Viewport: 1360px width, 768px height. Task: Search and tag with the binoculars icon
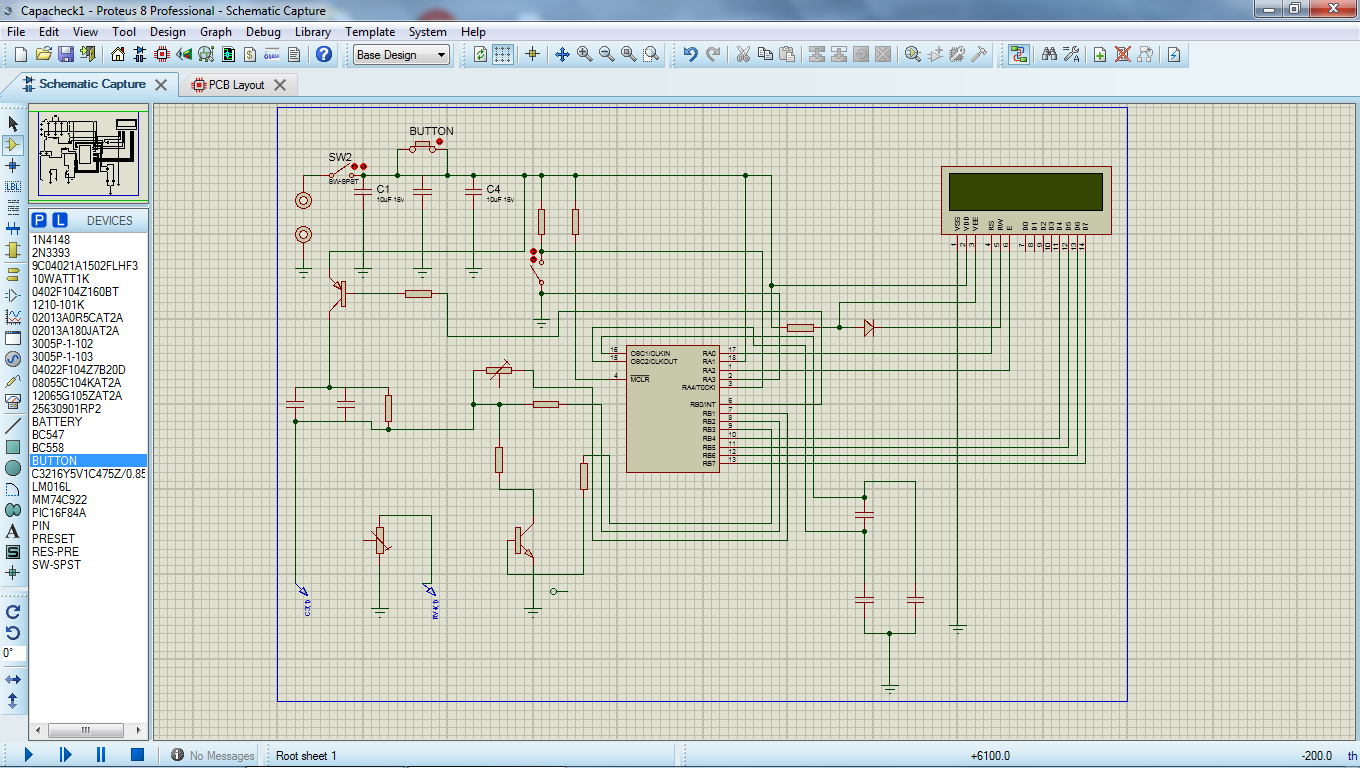coord(1049,54)
